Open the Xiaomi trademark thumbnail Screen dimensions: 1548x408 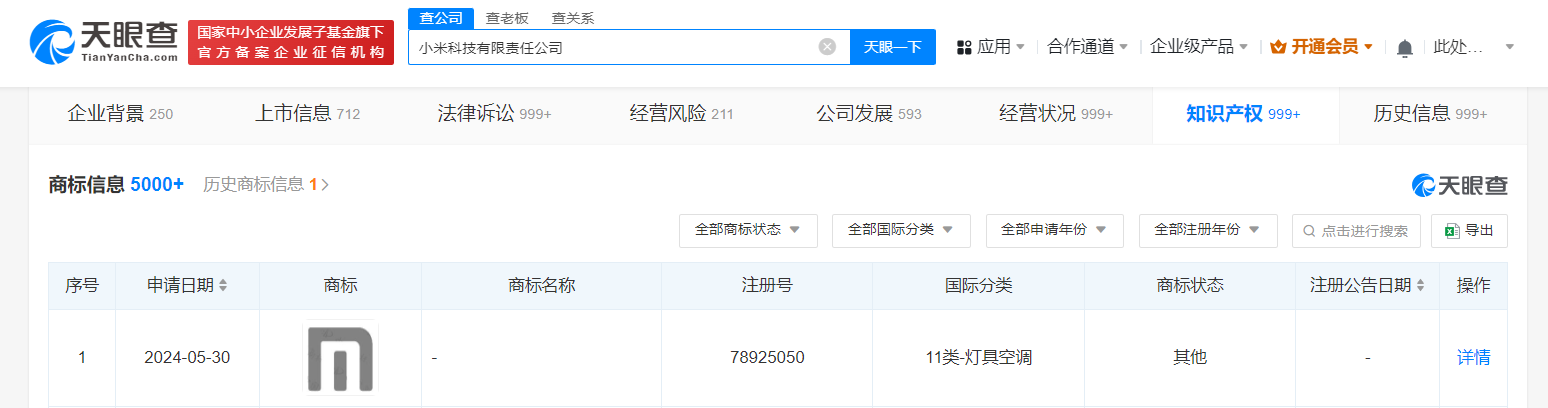(x=340, y=357)
